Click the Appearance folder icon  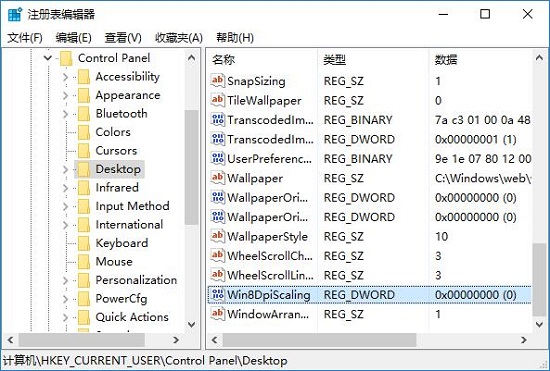pos(83,95)
